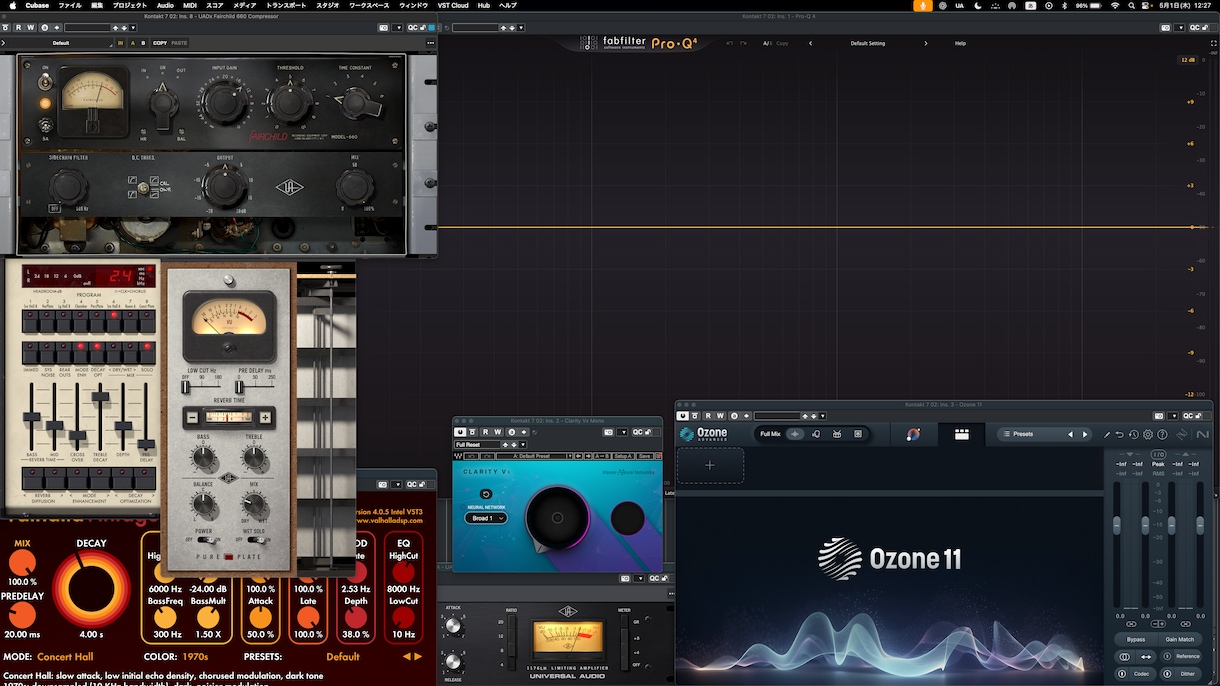Screen dimensions: 1220x686
Task: Add module with plus box in Ozone
Action: 710,465
